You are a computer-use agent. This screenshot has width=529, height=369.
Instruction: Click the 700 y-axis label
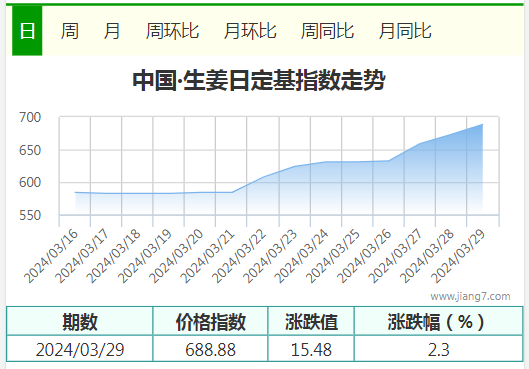tap(30, 117)
